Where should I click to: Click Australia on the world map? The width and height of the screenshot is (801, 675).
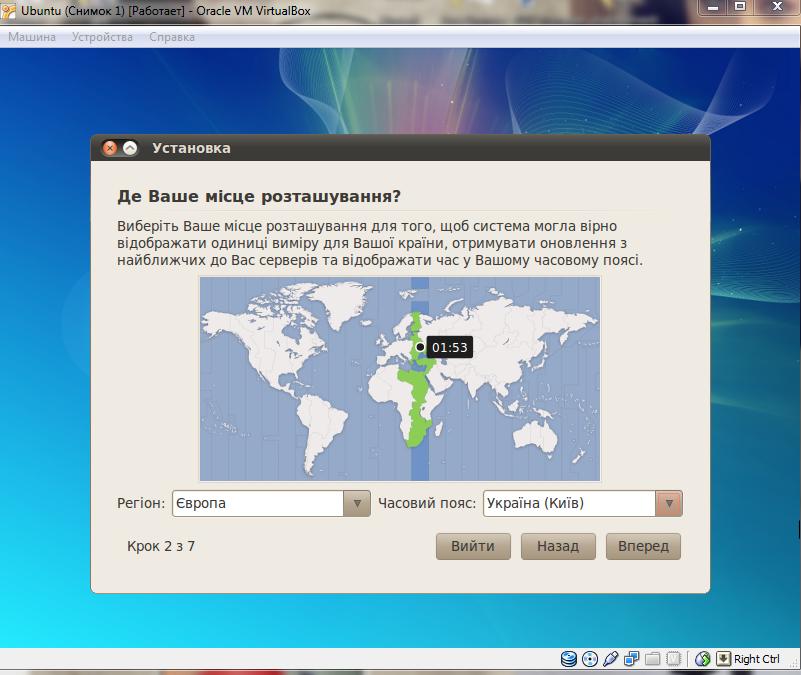point(535,437)
